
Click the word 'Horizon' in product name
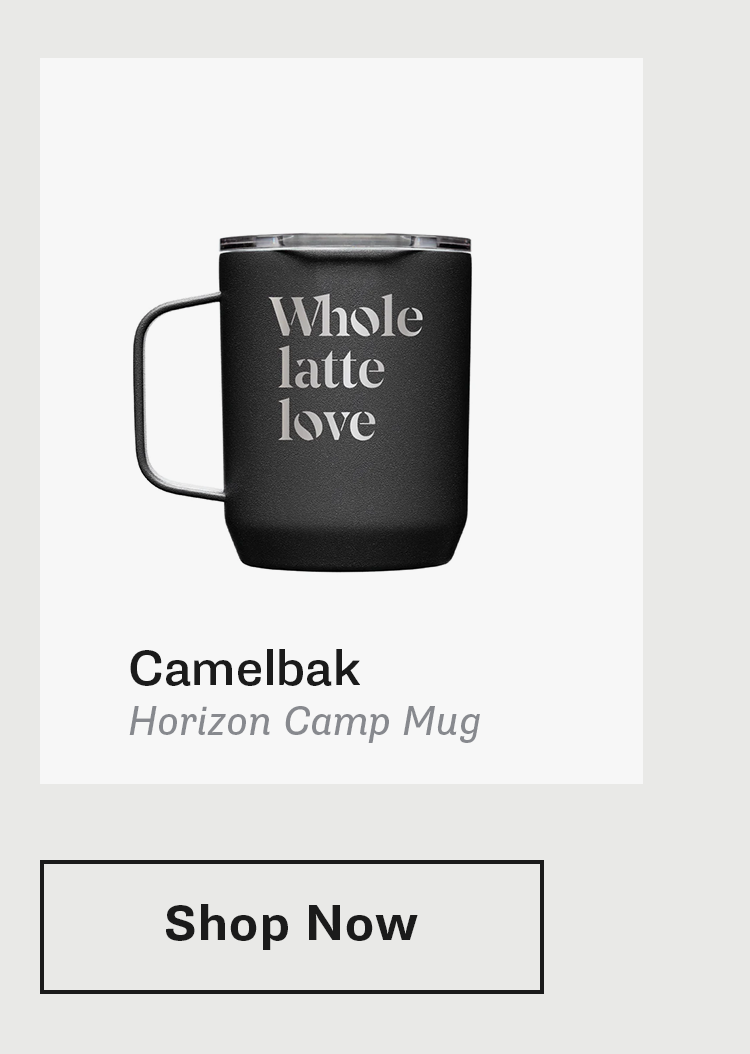coord(200,721)
